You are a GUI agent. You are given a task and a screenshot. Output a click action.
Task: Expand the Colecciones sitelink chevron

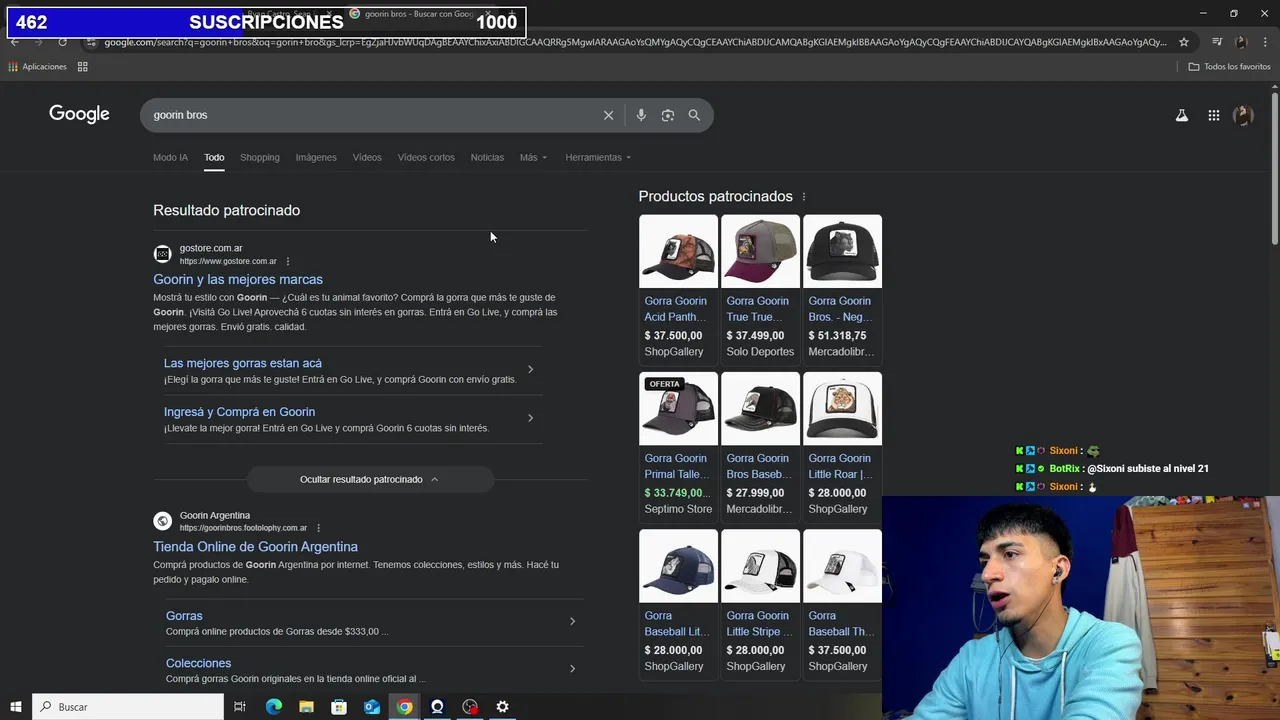point(572,669)
